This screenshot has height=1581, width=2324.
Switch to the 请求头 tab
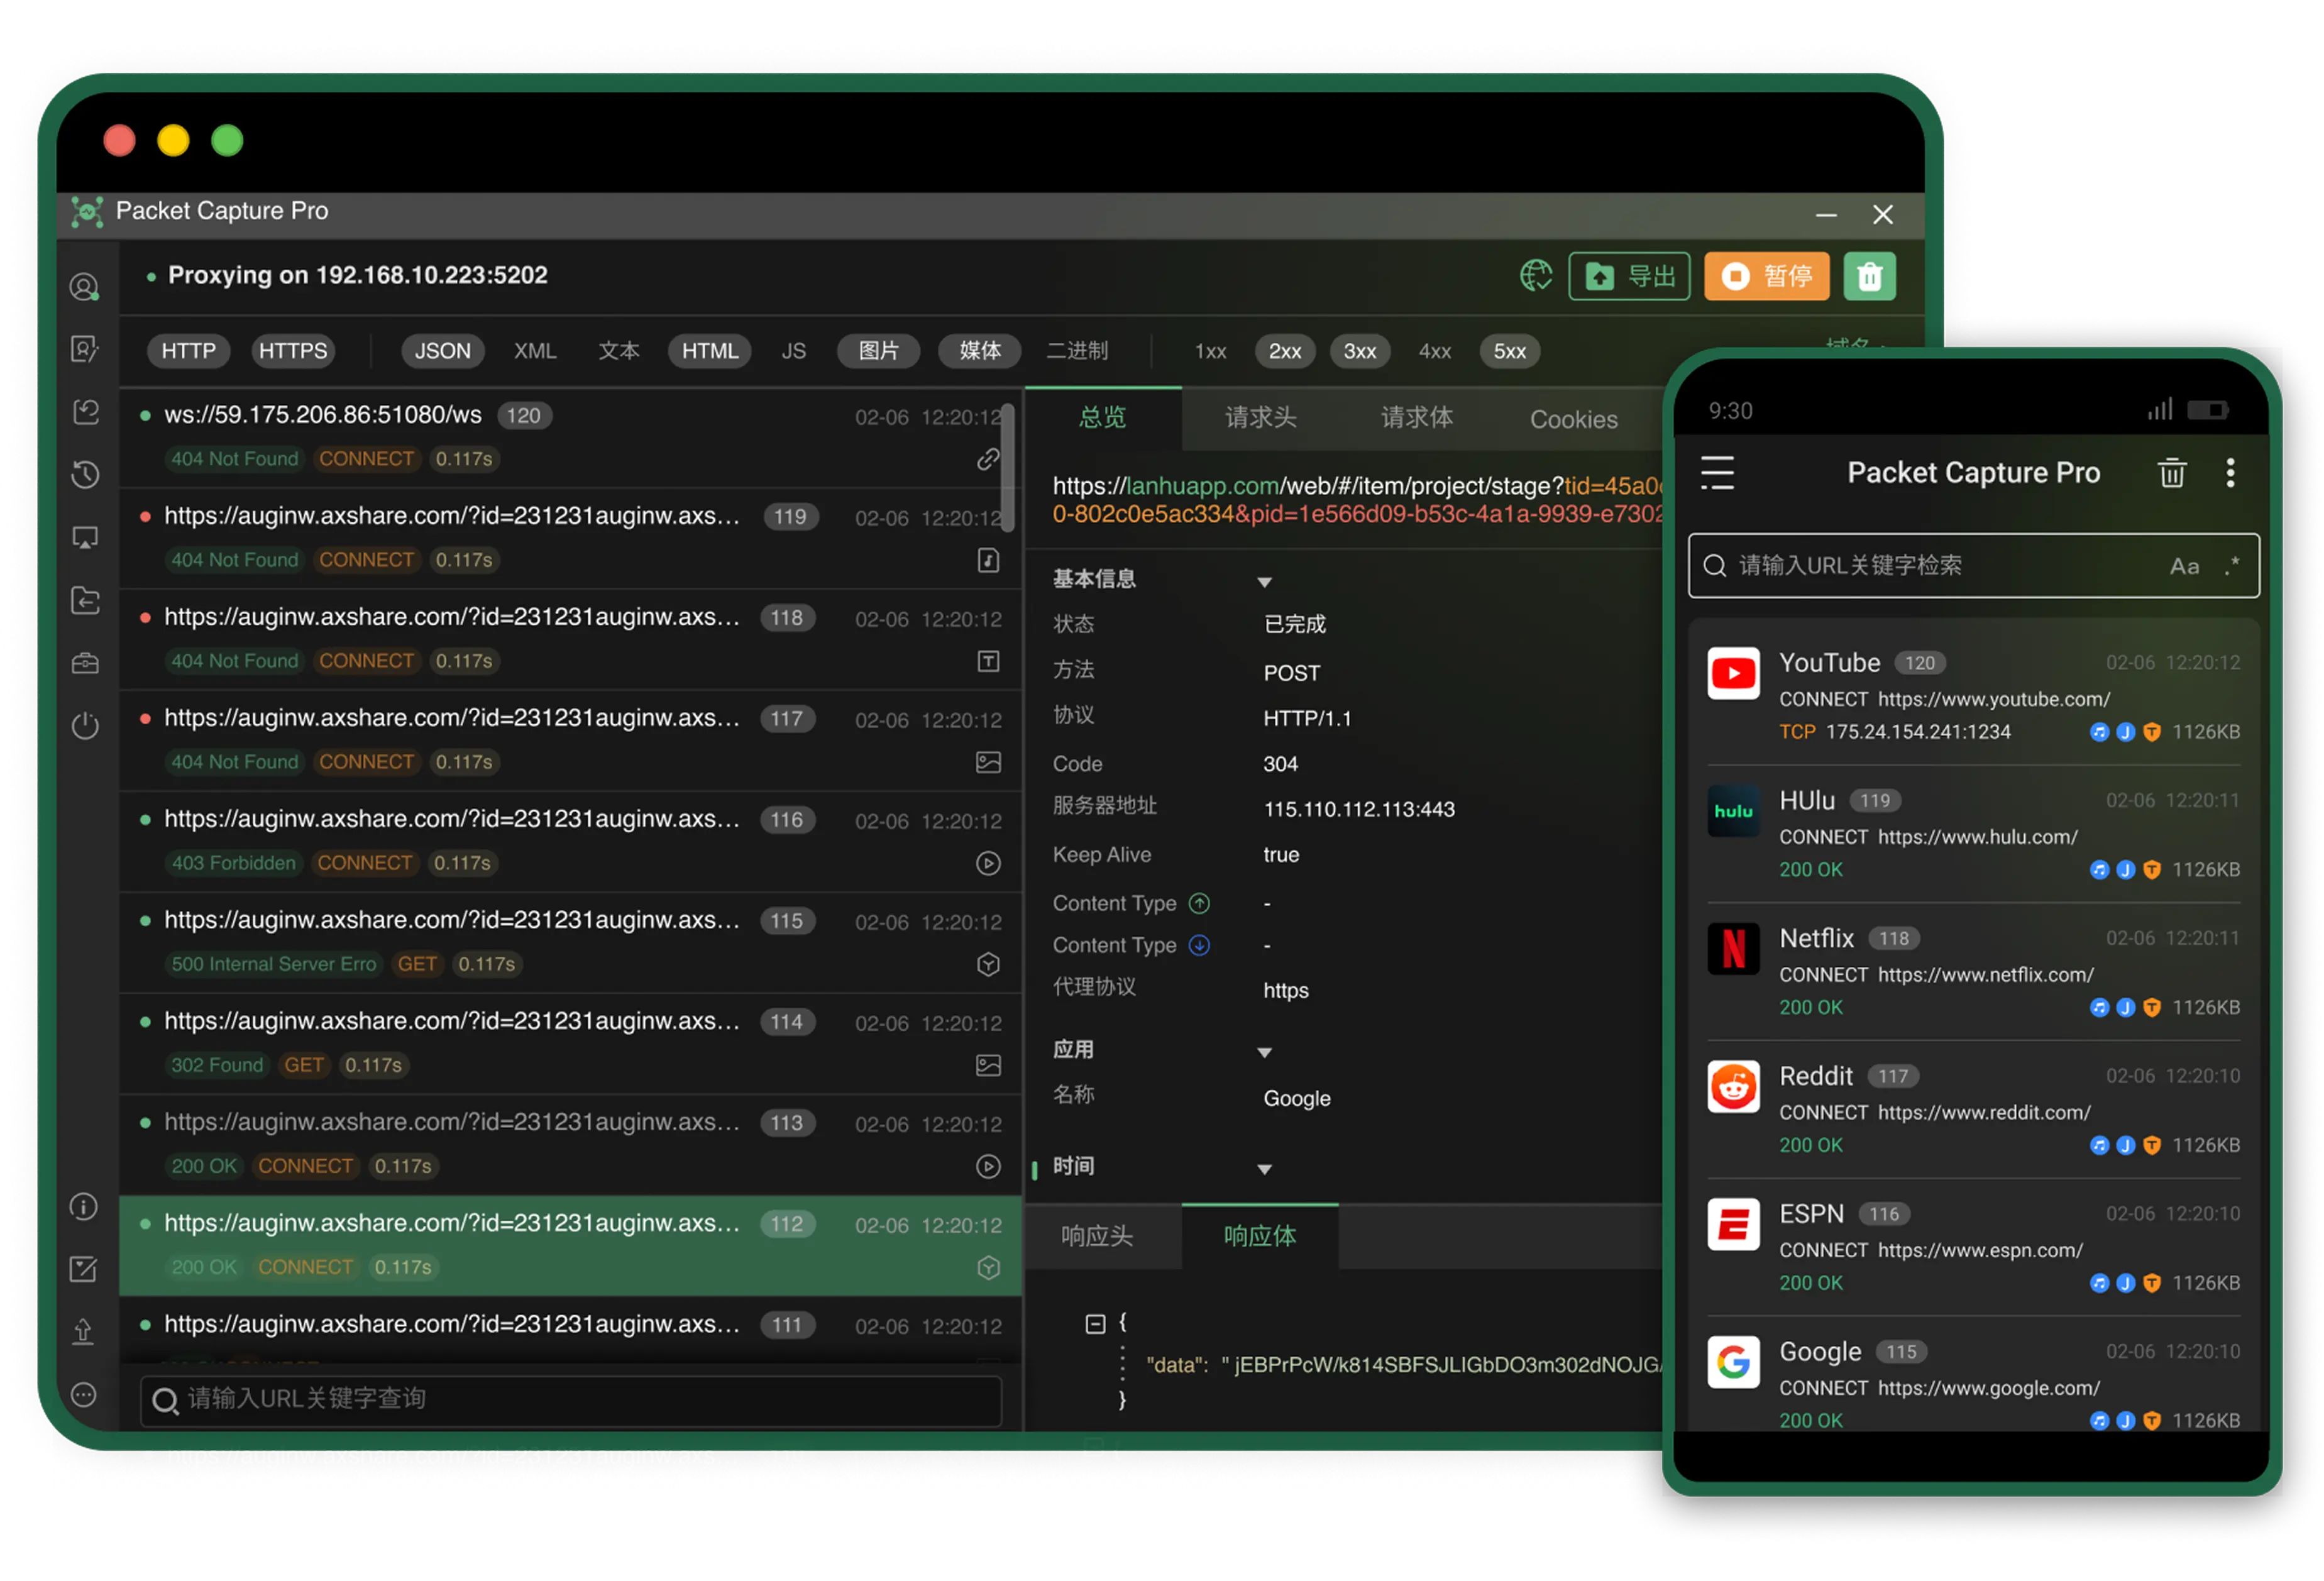1260,418
